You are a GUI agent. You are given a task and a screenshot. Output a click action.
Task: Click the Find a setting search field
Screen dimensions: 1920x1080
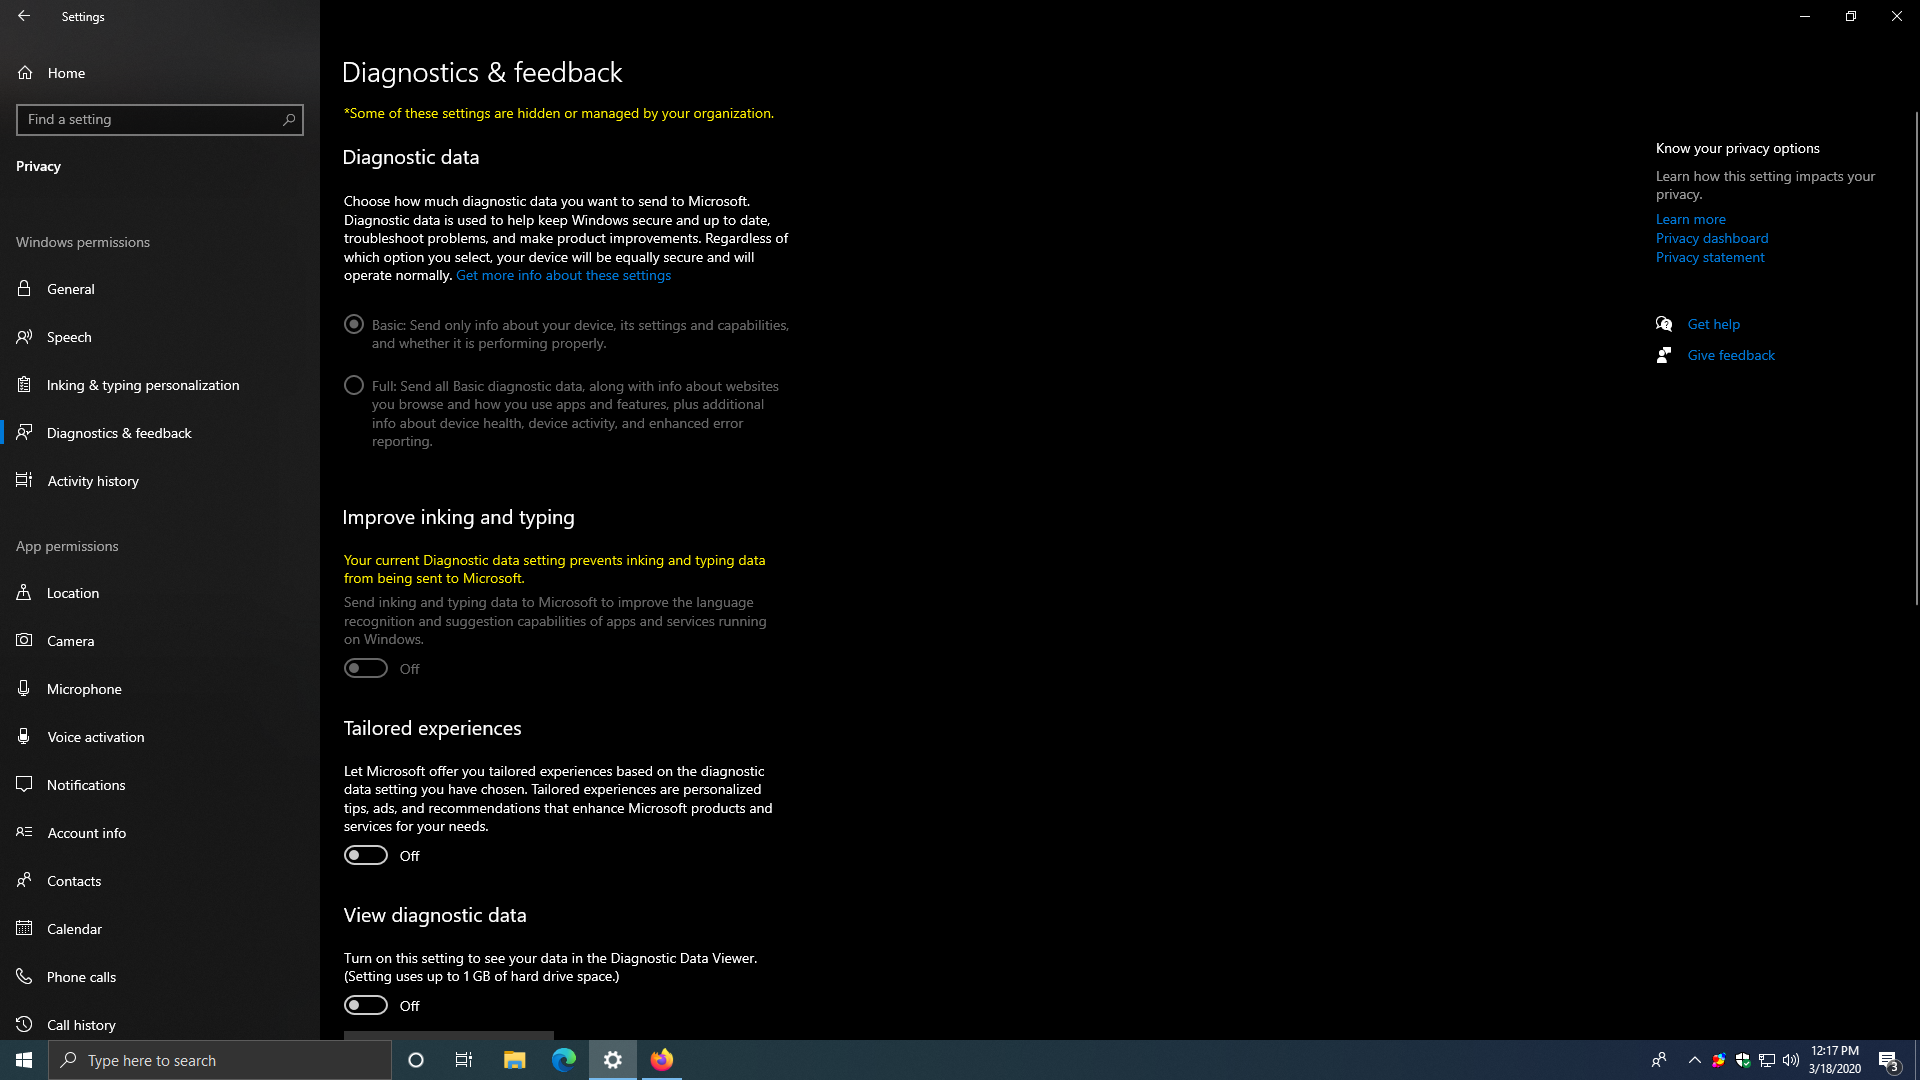click(150, 120)
